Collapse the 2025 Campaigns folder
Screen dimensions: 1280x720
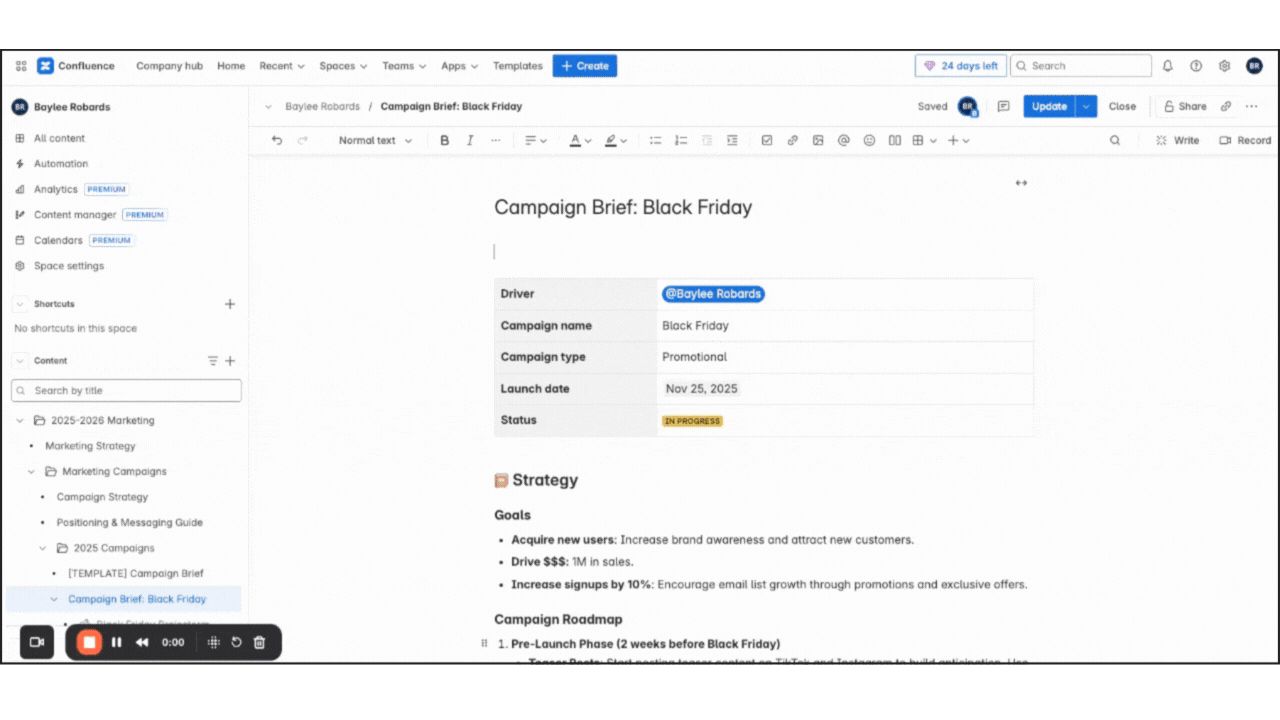coord(42,548)
